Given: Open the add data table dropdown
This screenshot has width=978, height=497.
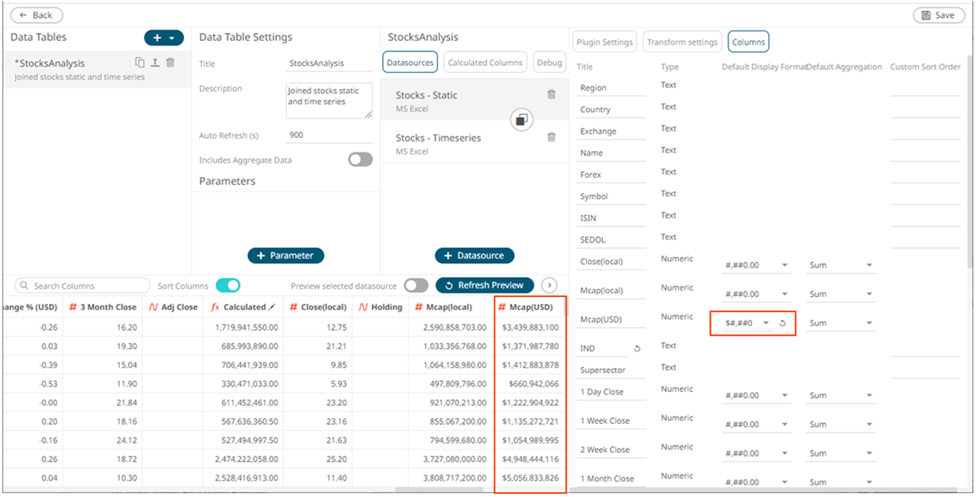Looking at the screenshot, I should coord(164,38).
